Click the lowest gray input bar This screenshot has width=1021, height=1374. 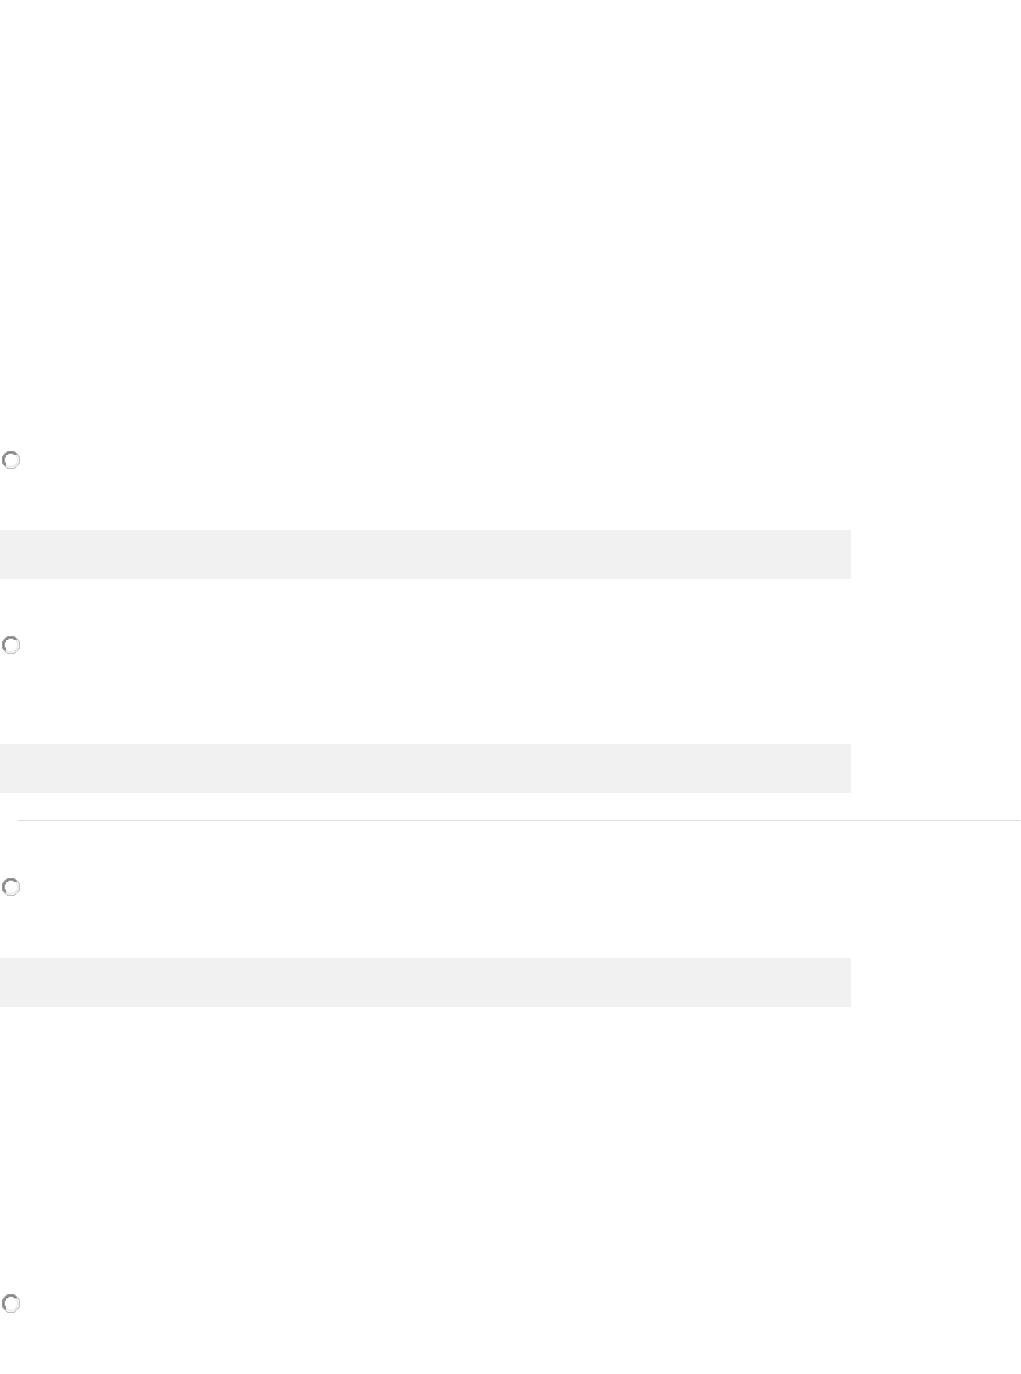[425, 982]
